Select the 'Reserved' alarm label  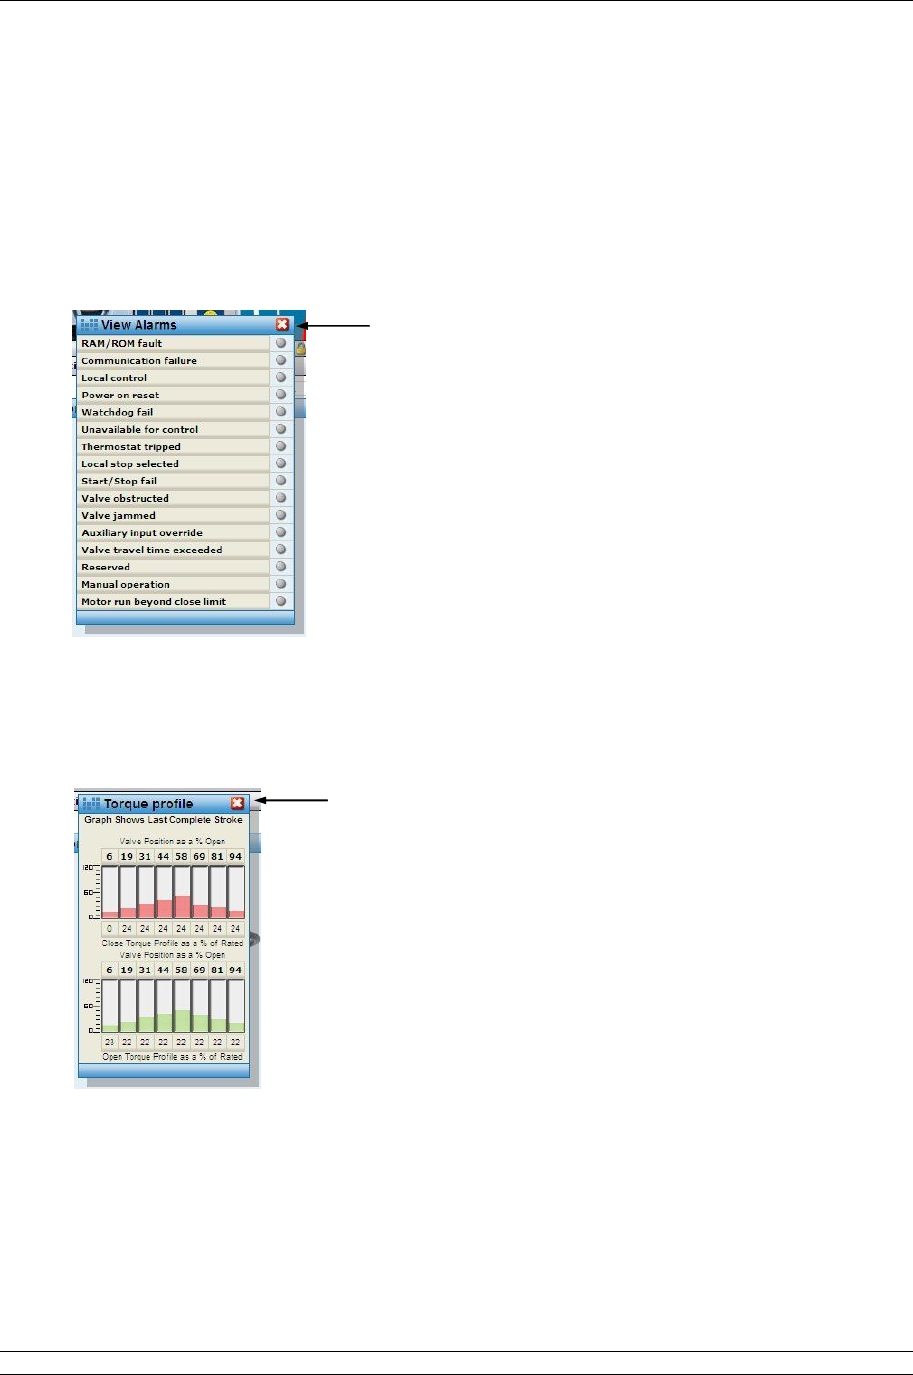click(x=105, y=567)
